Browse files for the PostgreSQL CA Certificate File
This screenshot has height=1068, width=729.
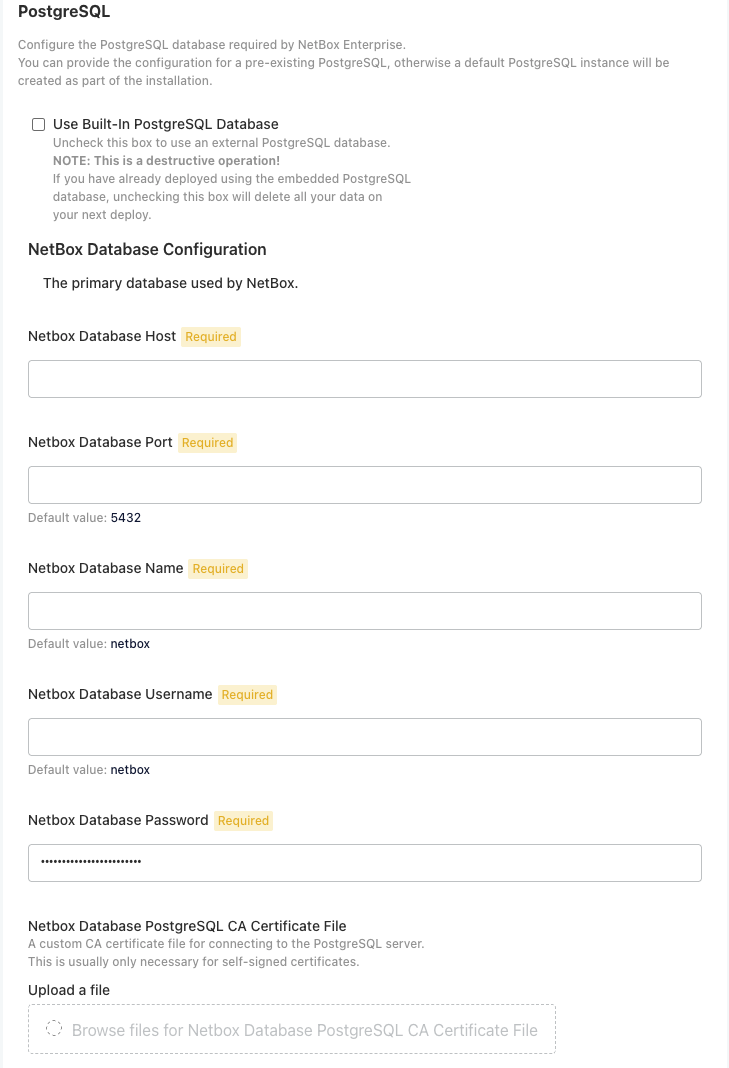(291, 1028)
